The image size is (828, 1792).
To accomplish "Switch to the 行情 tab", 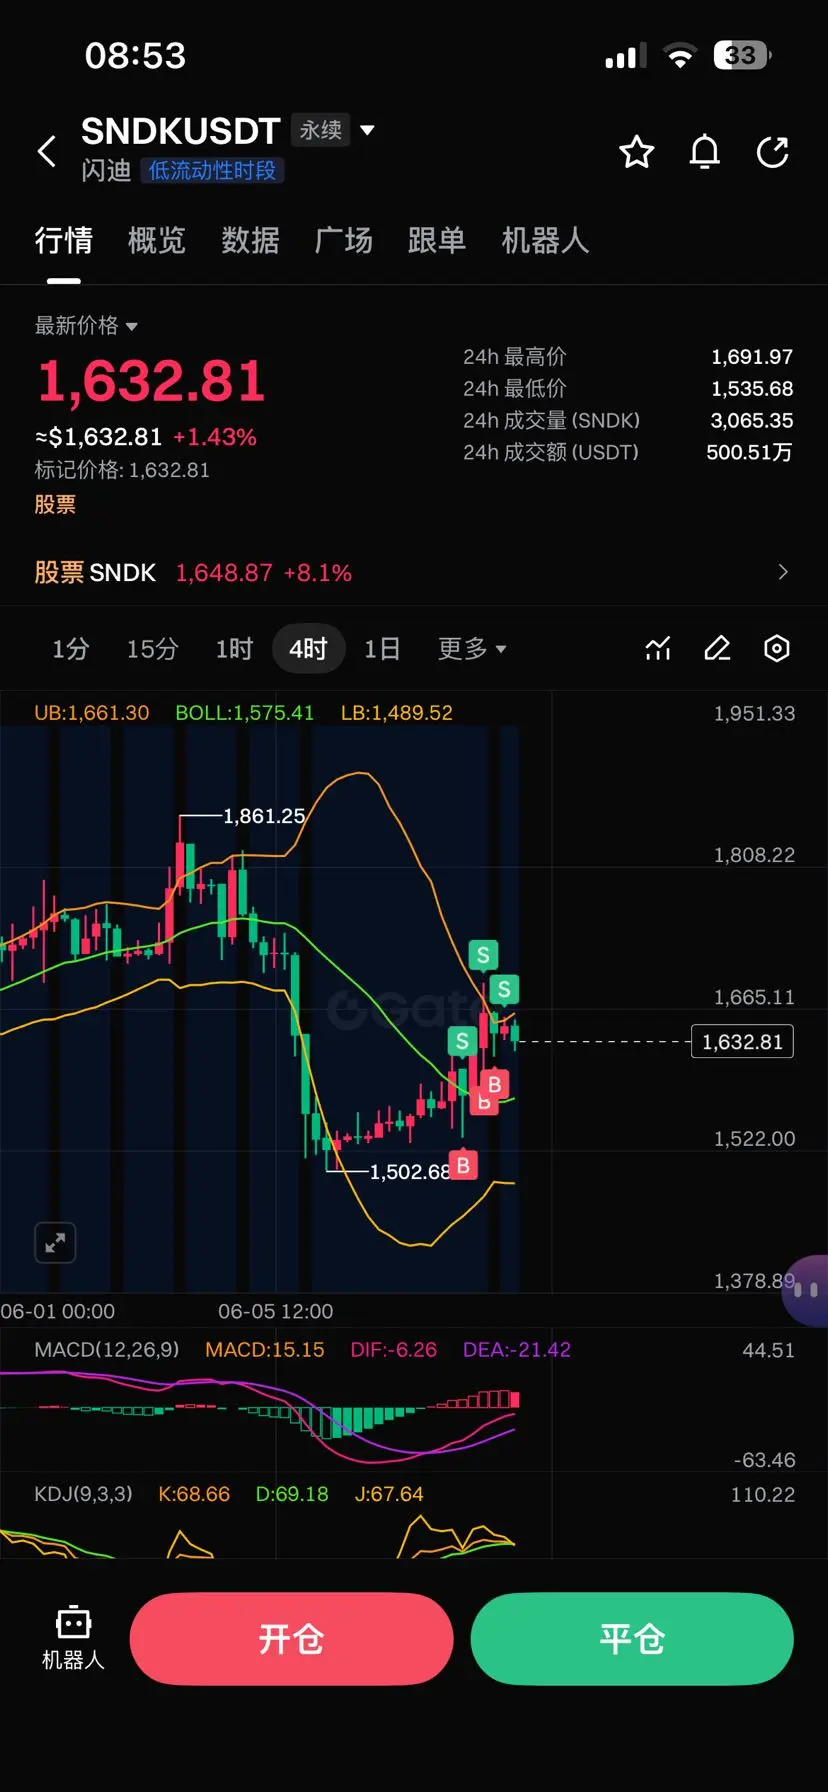I will point(64,240).
